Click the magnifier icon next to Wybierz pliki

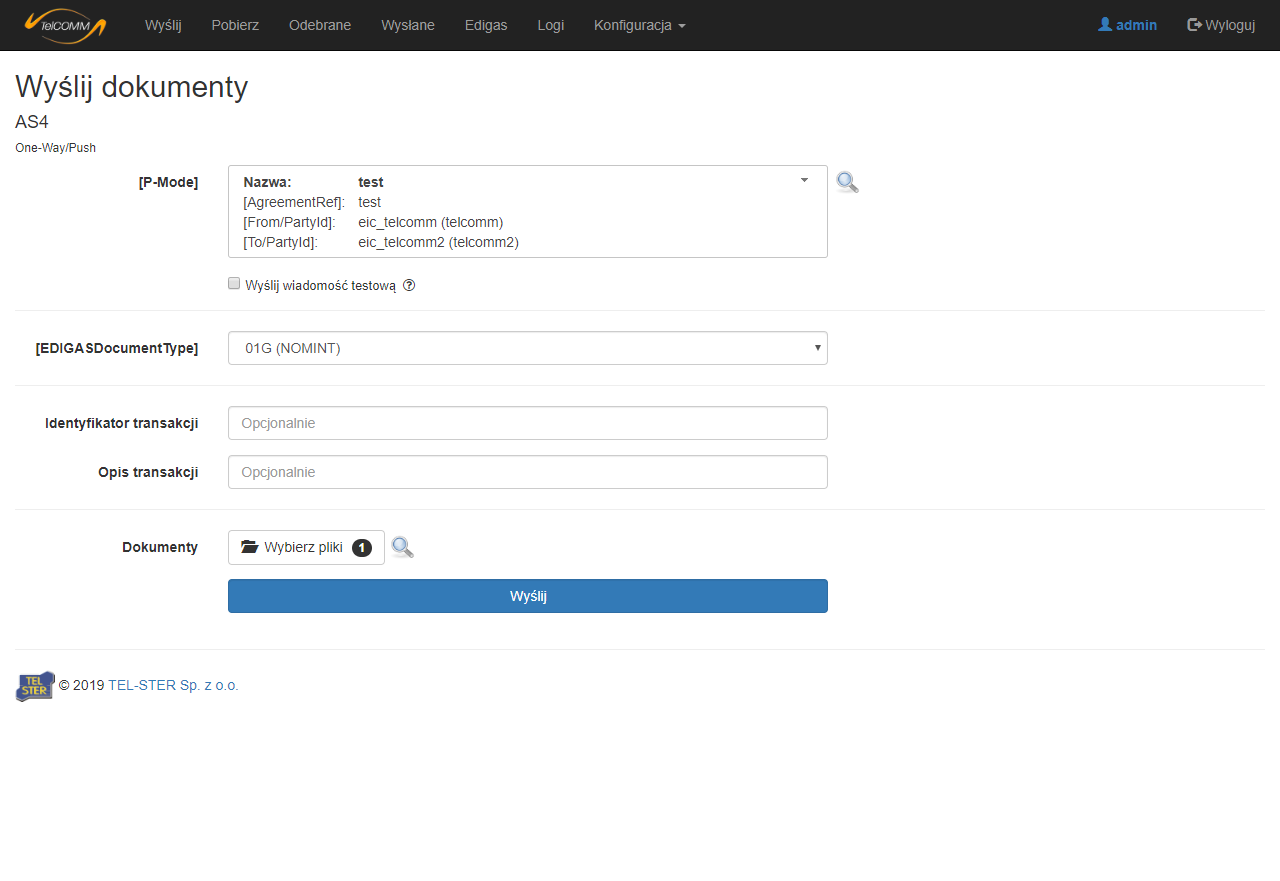pos(402,547)
